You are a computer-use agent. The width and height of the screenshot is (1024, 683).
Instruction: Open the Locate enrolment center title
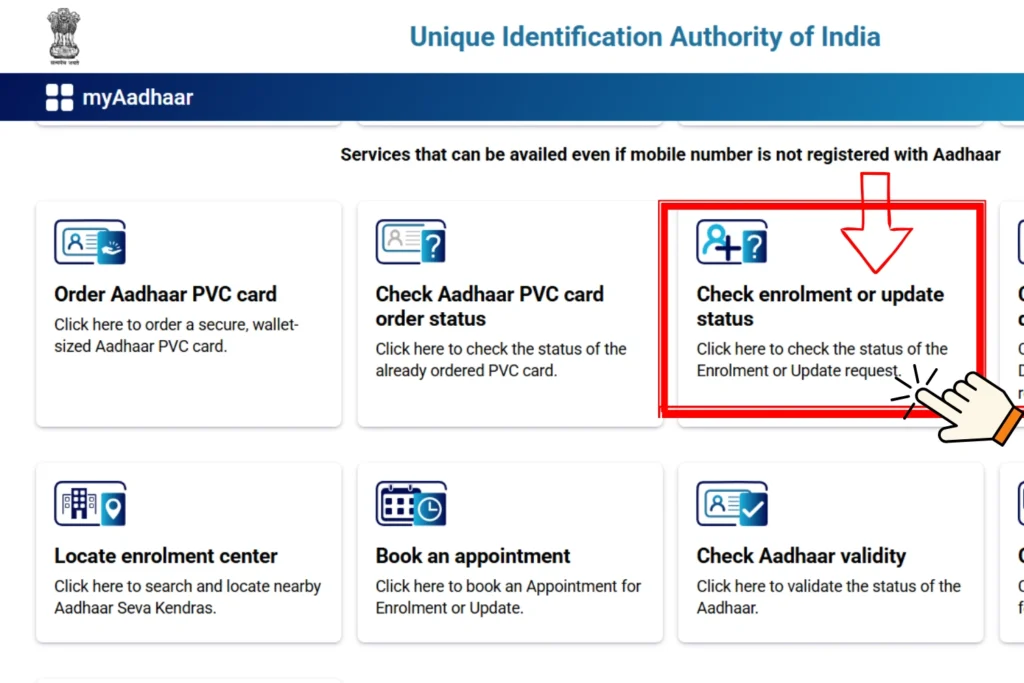tap(166, 556)
